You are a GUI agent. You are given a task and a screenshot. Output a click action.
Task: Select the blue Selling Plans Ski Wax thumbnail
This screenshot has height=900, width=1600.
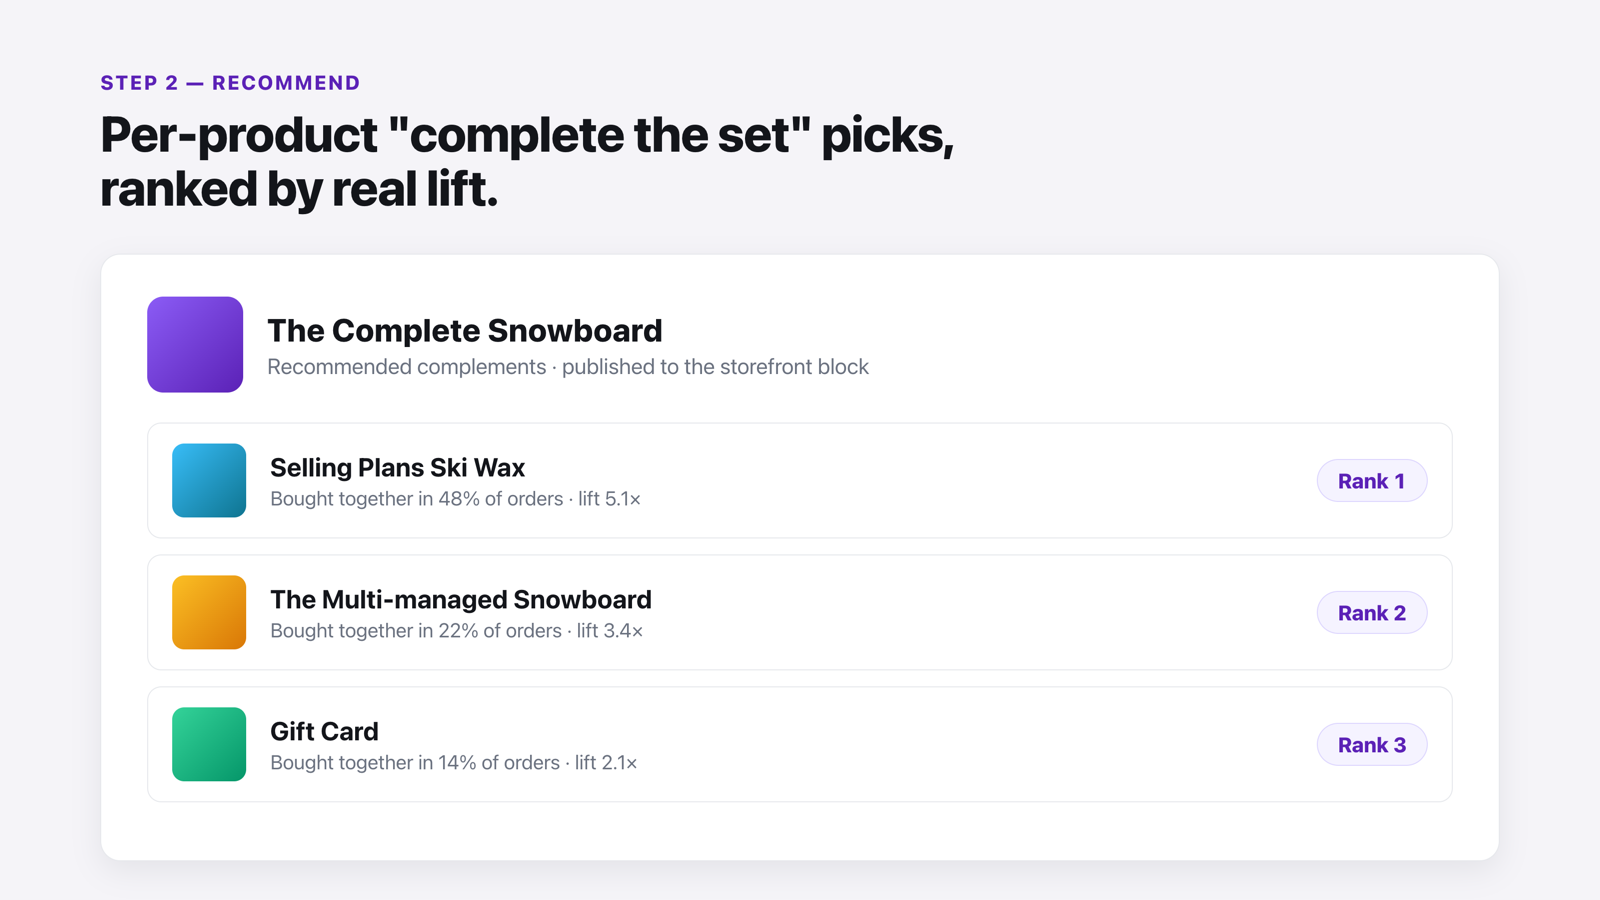click(x=209, y=480)
